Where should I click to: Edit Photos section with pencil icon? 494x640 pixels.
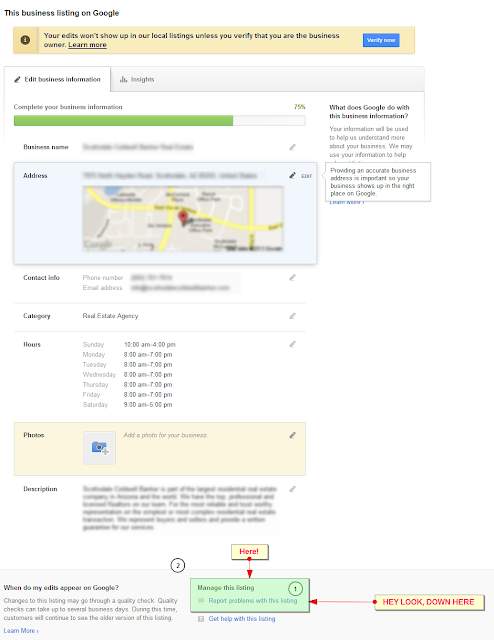tap(292, 435)
